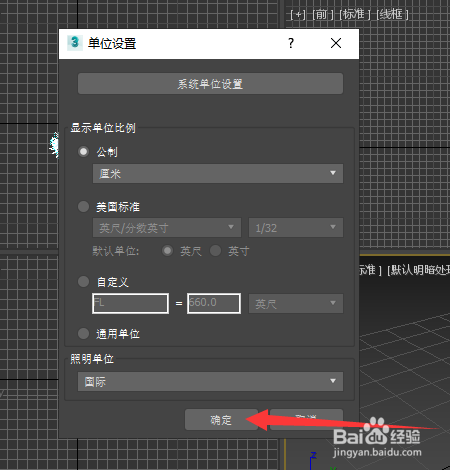The width and height of the screenshot is (450, 470).
Task: Click the 3ds Max icon in the dialog title
Action: (x=75, y=43)
